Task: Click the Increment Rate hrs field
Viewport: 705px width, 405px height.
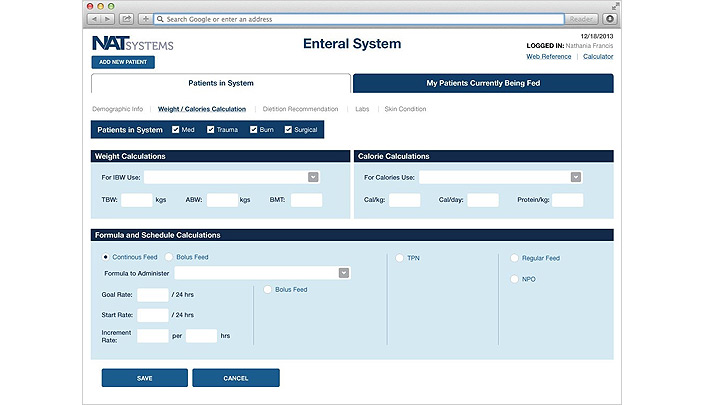Action: (x=201, y=336)
